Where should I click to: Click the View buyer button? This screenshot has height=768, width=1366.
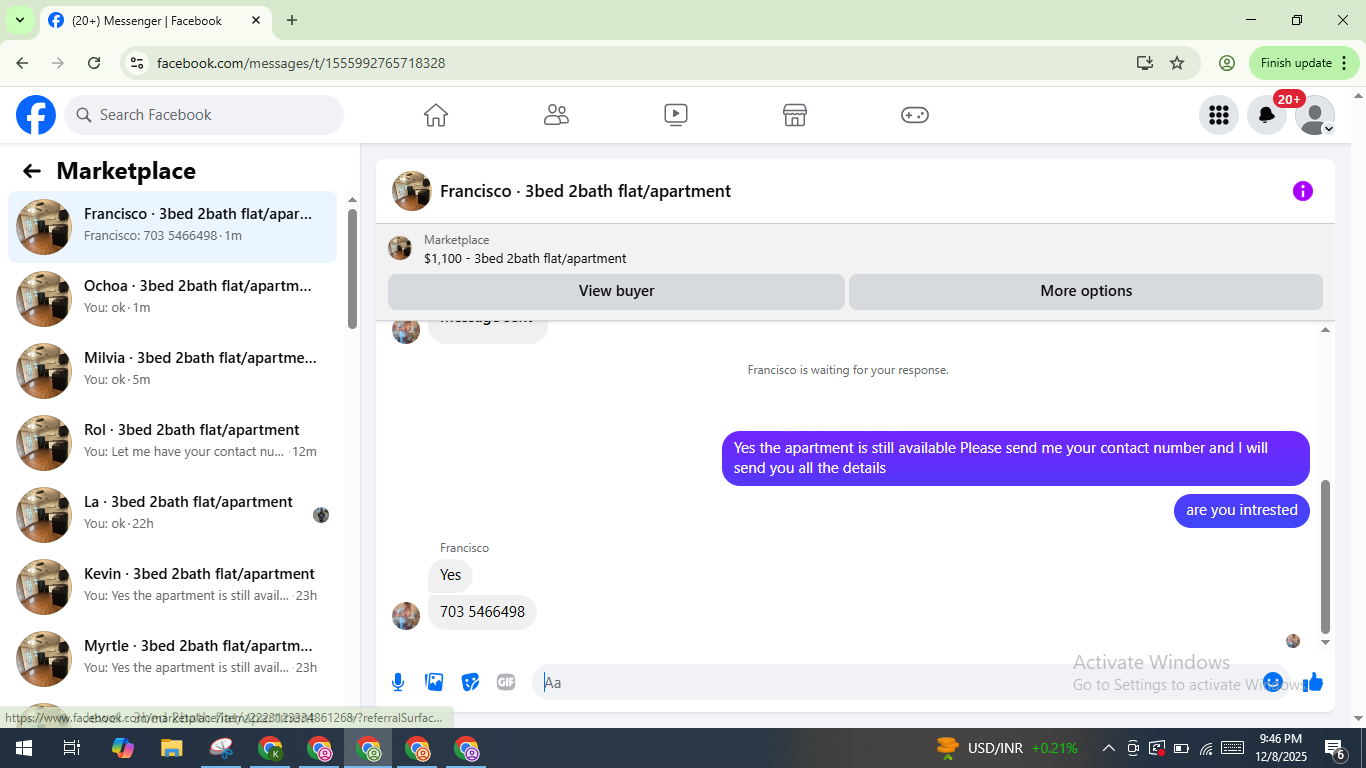616,291
